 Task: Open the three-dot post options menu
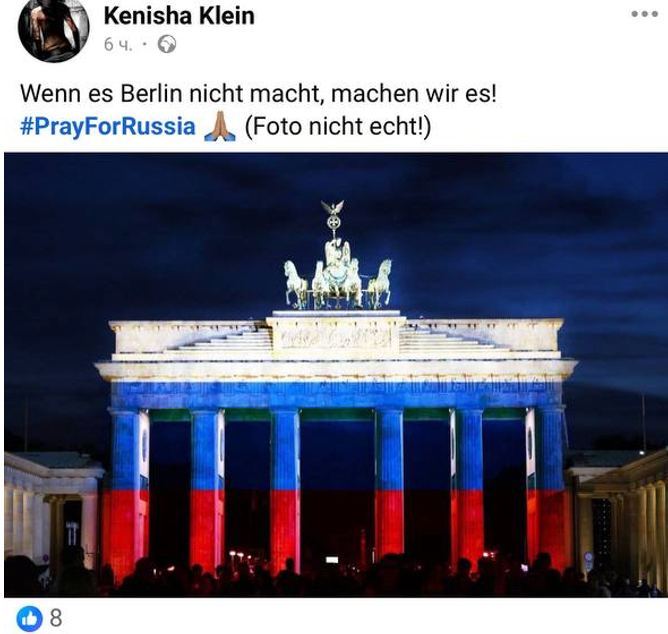tap(645, 14)
